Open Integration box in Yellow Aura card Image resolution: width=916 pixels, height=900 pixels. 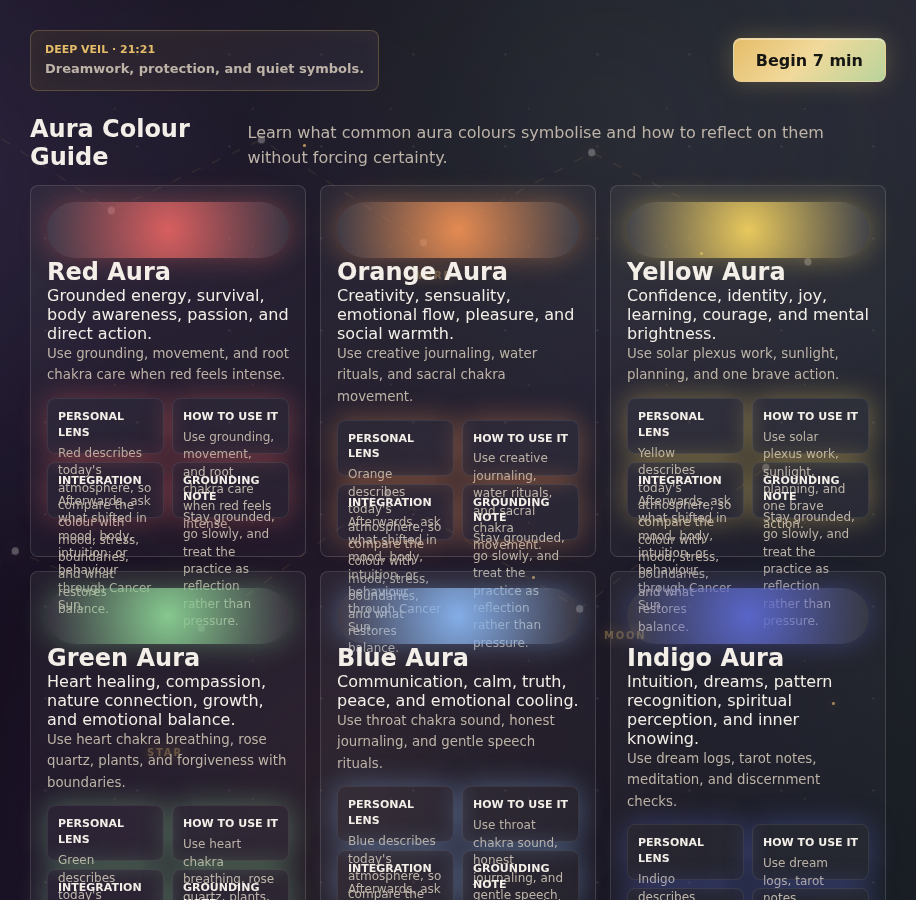[685, 490]
